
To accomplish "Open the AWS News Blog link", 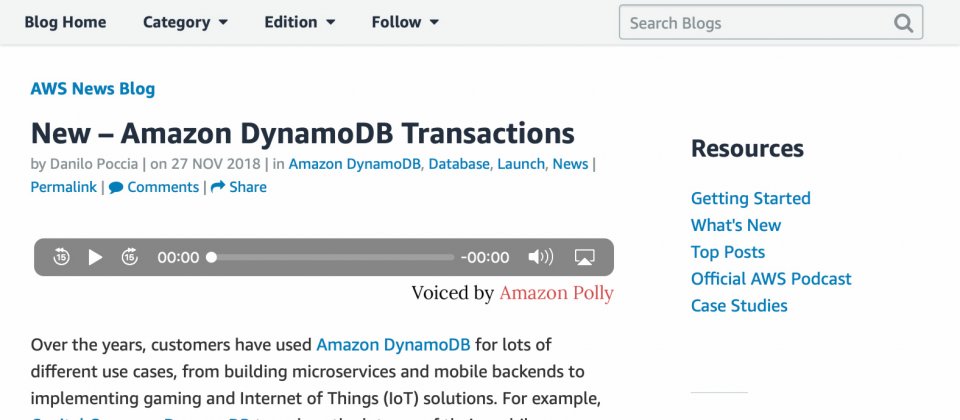I will point(92,89).
